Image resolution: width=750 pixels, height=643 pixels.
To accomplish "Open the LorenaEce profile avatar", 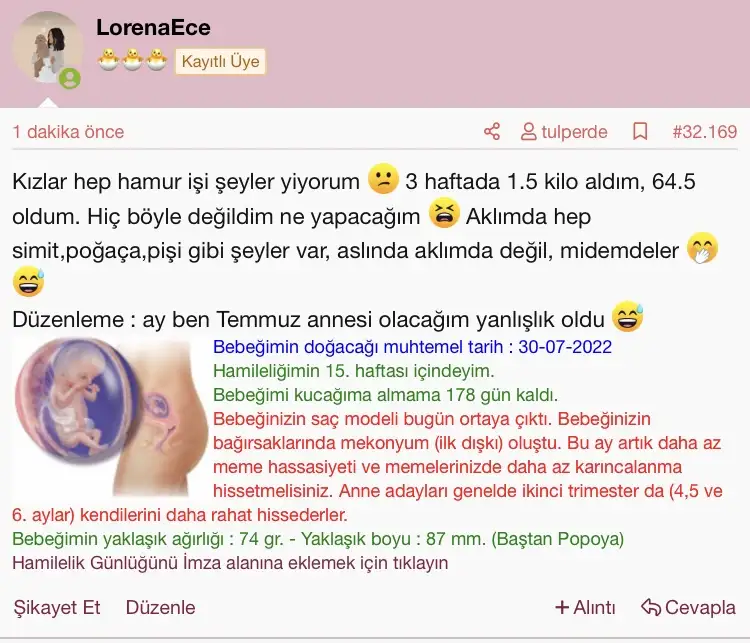I will pos(47,47).
